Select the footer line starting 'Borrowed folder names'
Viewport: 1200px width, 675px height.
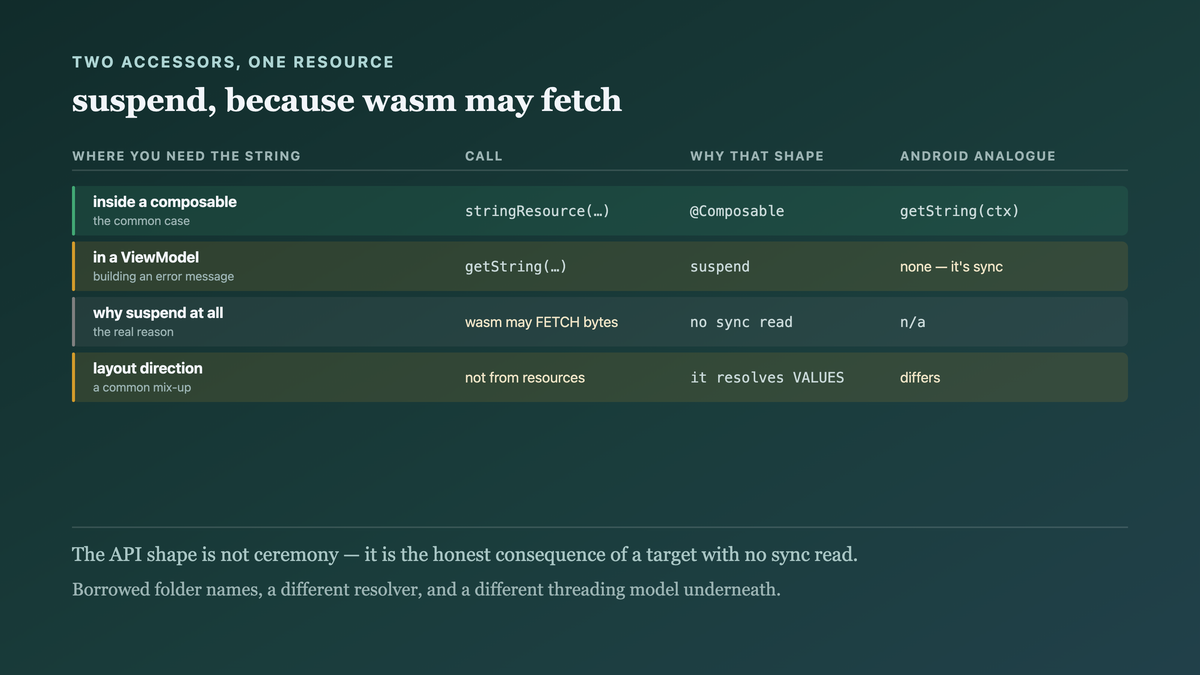click(426, 589)
